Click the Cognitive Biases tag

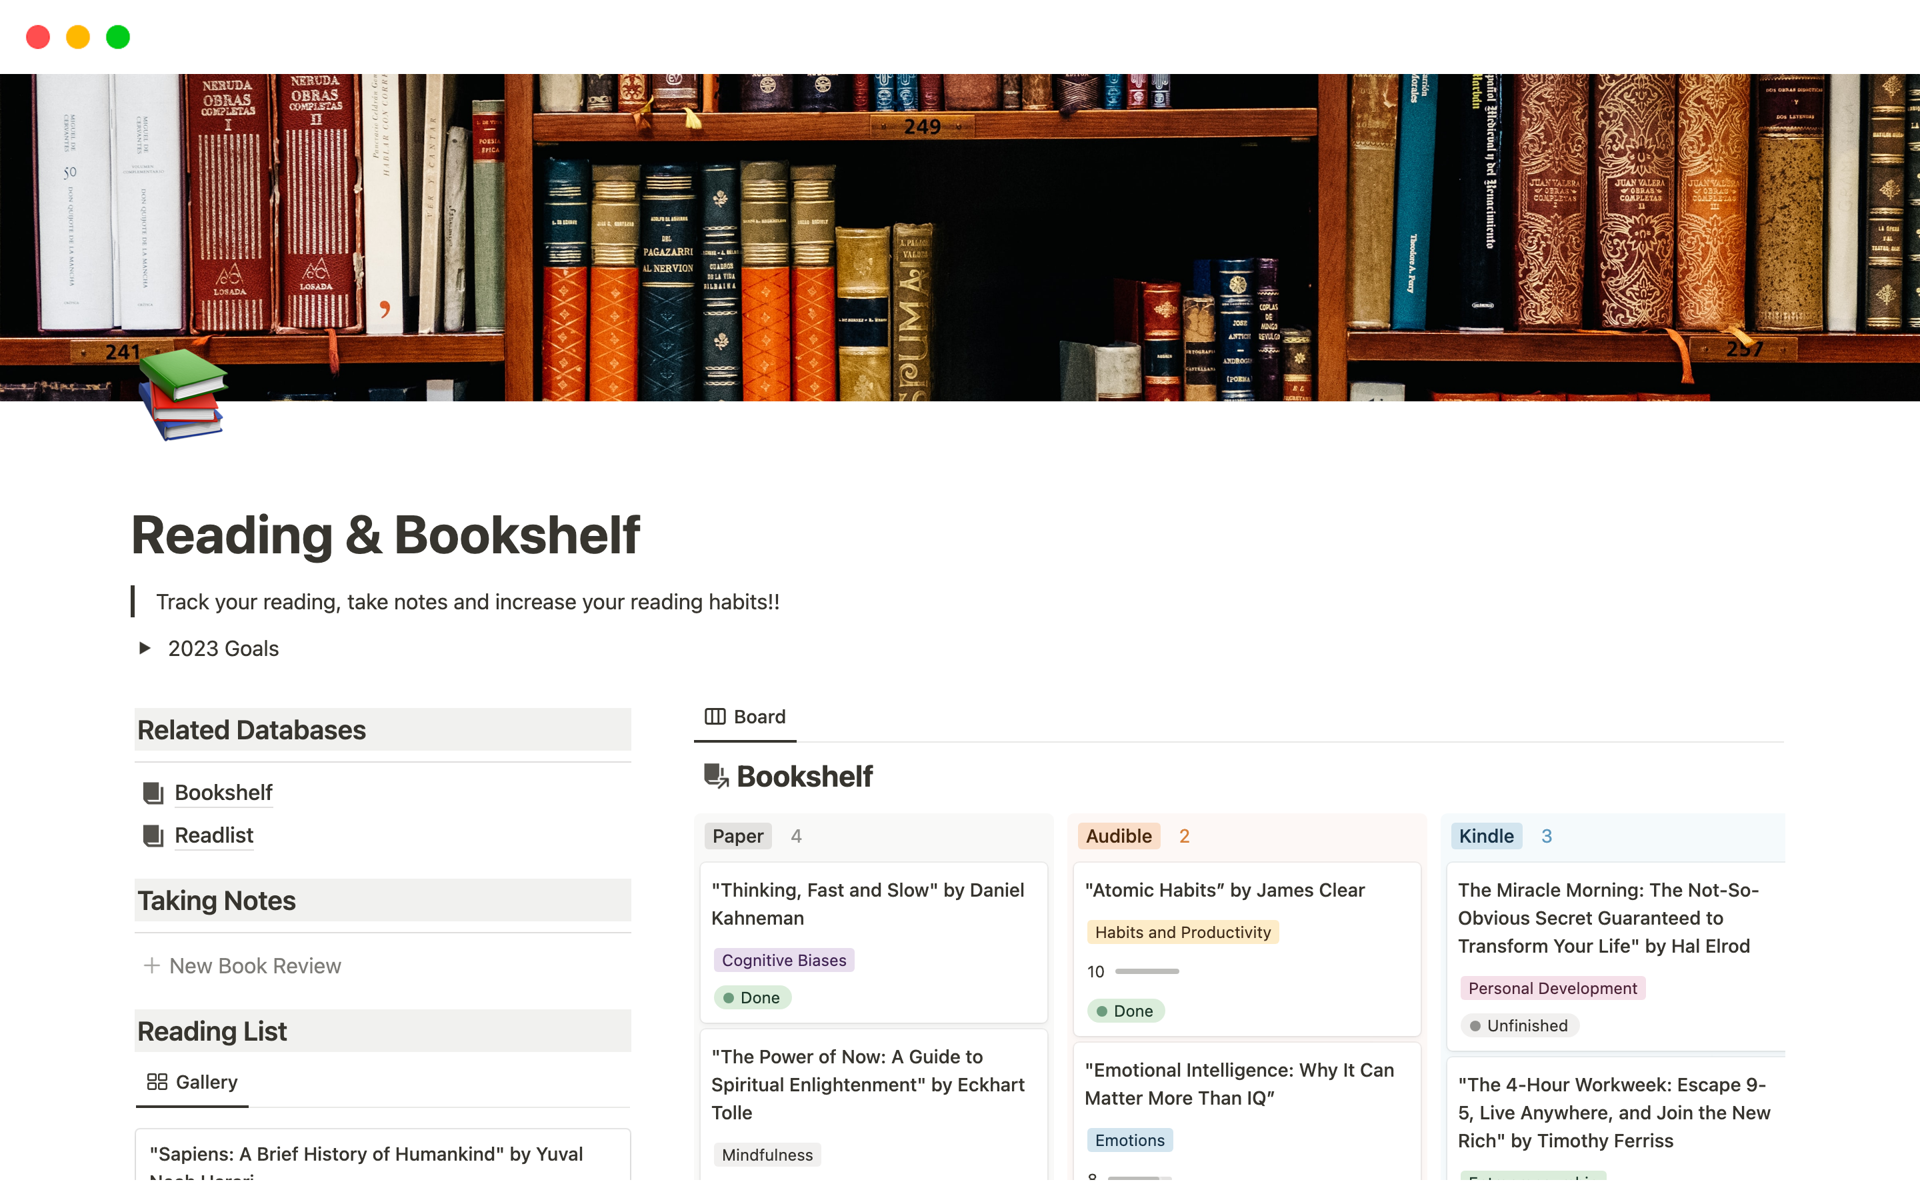[x=784, y=959]
